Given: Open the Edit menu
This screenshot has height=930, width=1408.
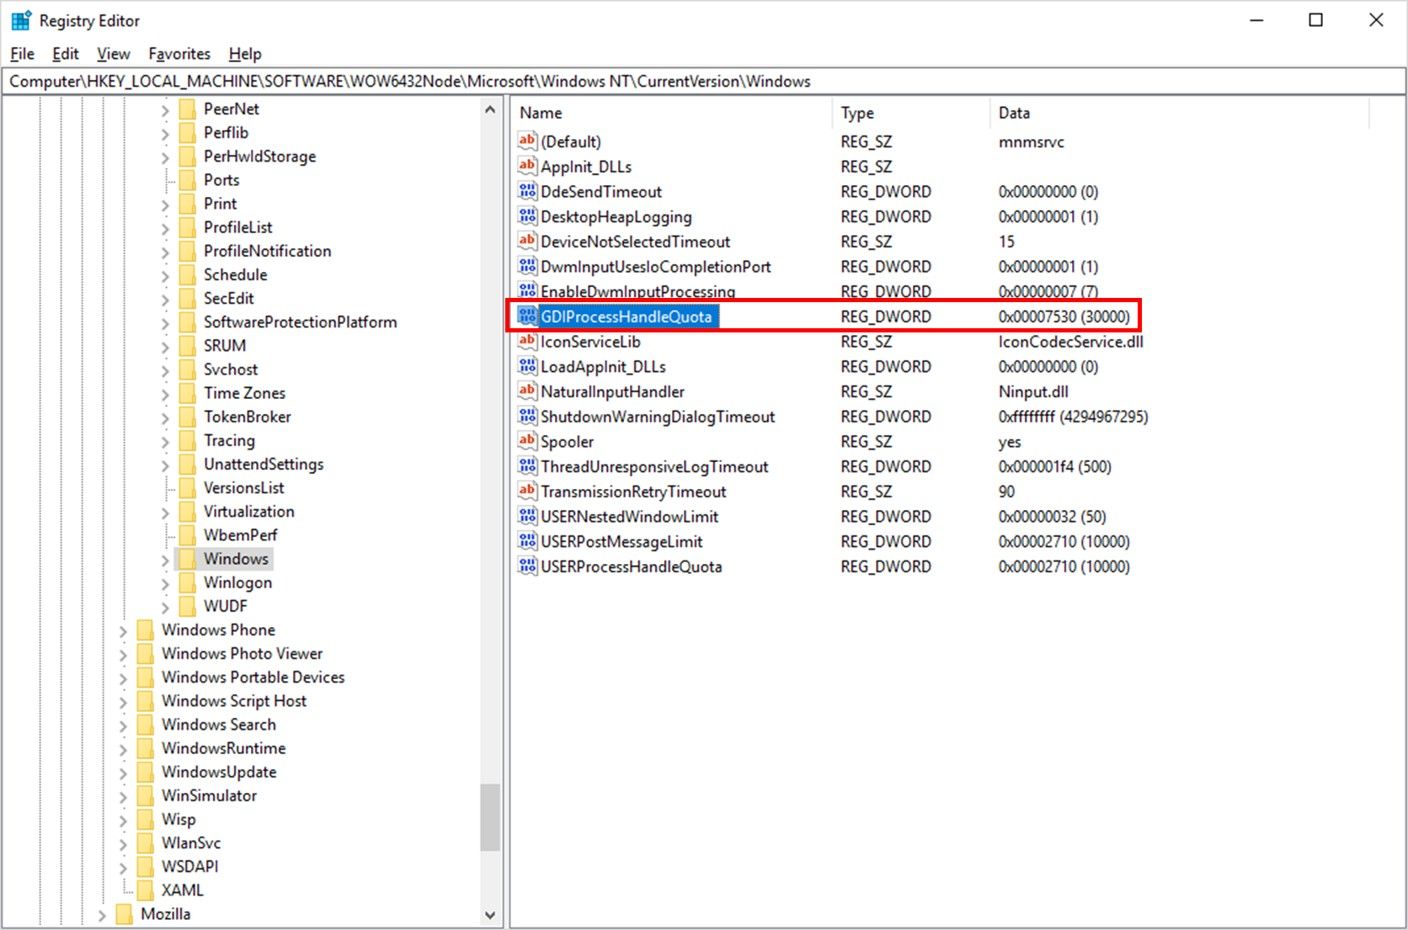Looking at the screenshot, I should [65, 54].
